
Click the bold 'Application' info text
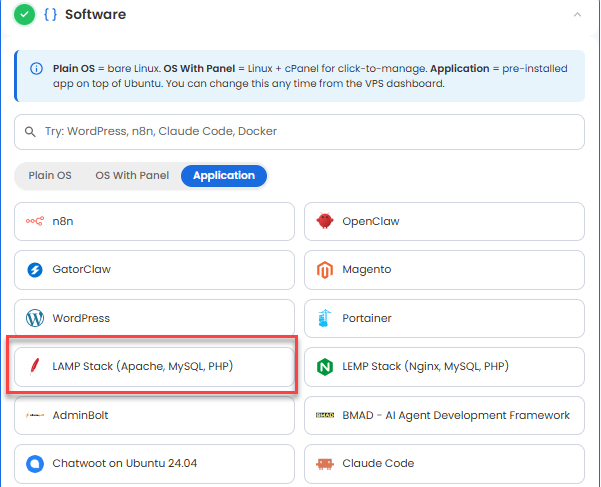tap(460, 69)
